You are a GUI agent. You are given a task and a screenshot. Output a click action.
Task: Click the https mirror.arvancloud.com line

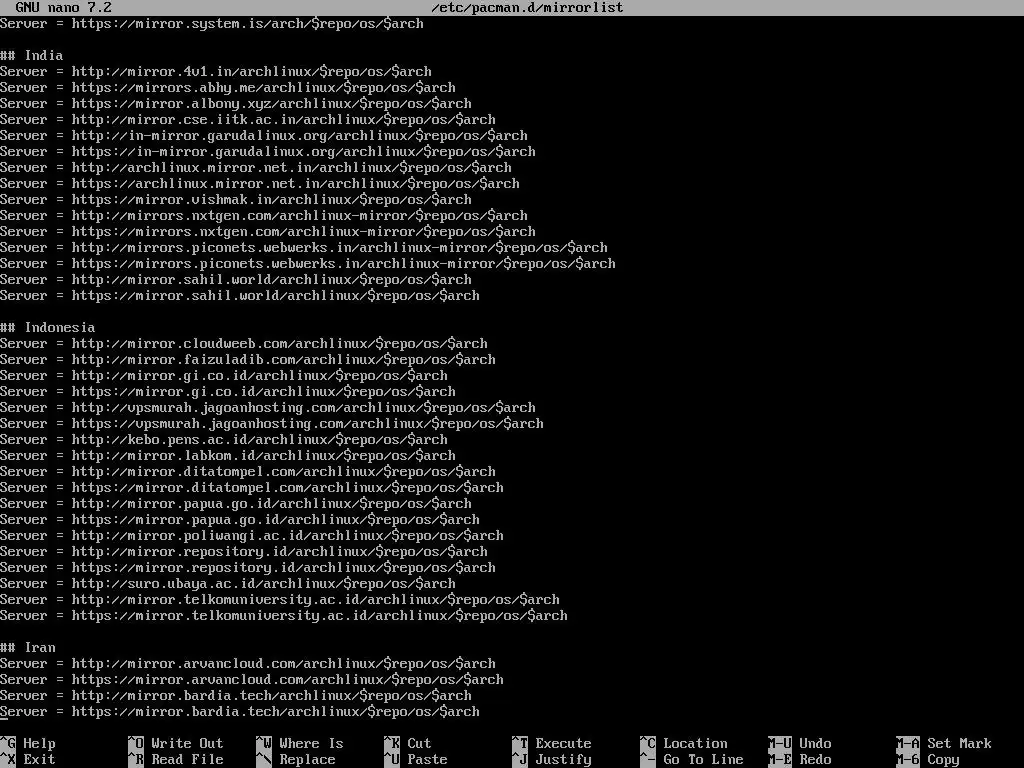tap(251, 679)
